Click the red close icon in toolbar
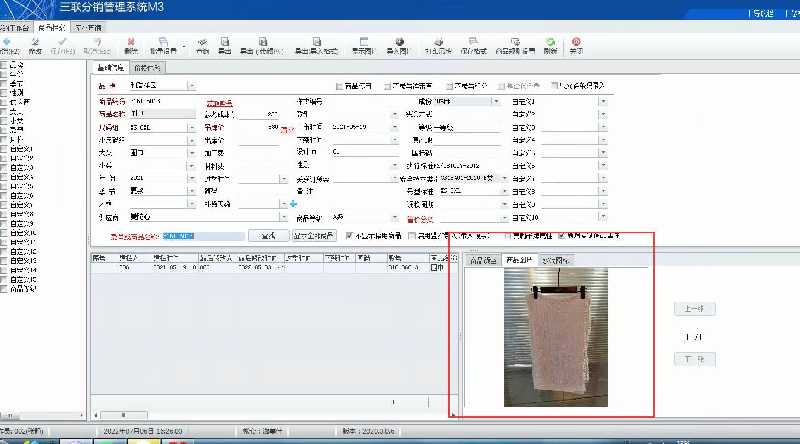The image size is (800, 444). pos(575,43)
